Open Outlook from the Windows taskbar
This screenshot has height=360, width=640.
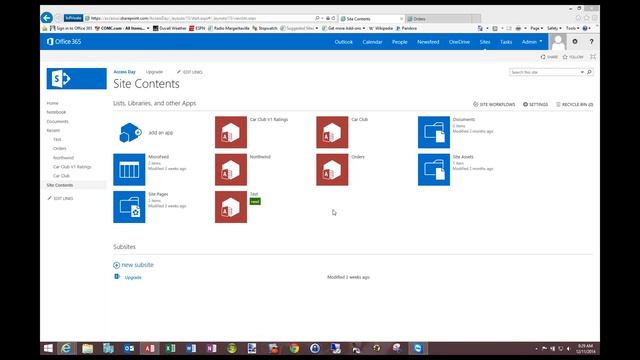129,348
